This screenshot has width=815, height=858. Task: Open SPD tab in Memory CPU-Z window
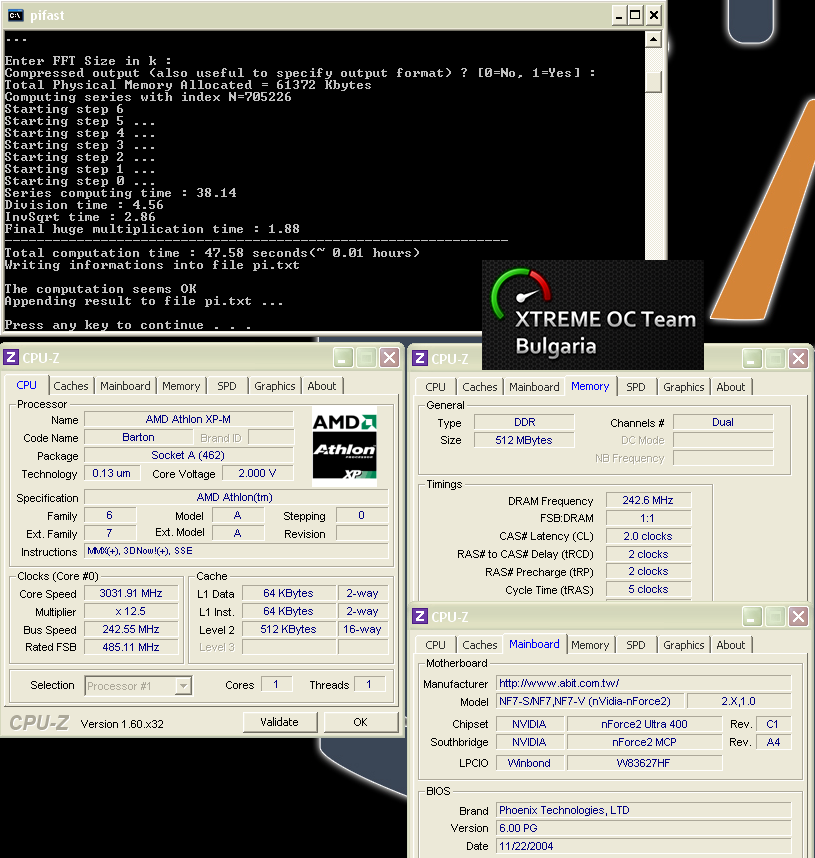pyautogui.click(x=635, y=387)
